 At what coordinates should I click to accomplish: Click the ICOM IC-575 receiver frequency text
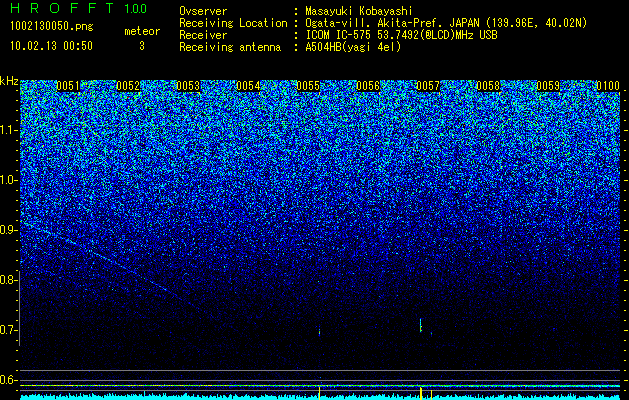[401, 35]
